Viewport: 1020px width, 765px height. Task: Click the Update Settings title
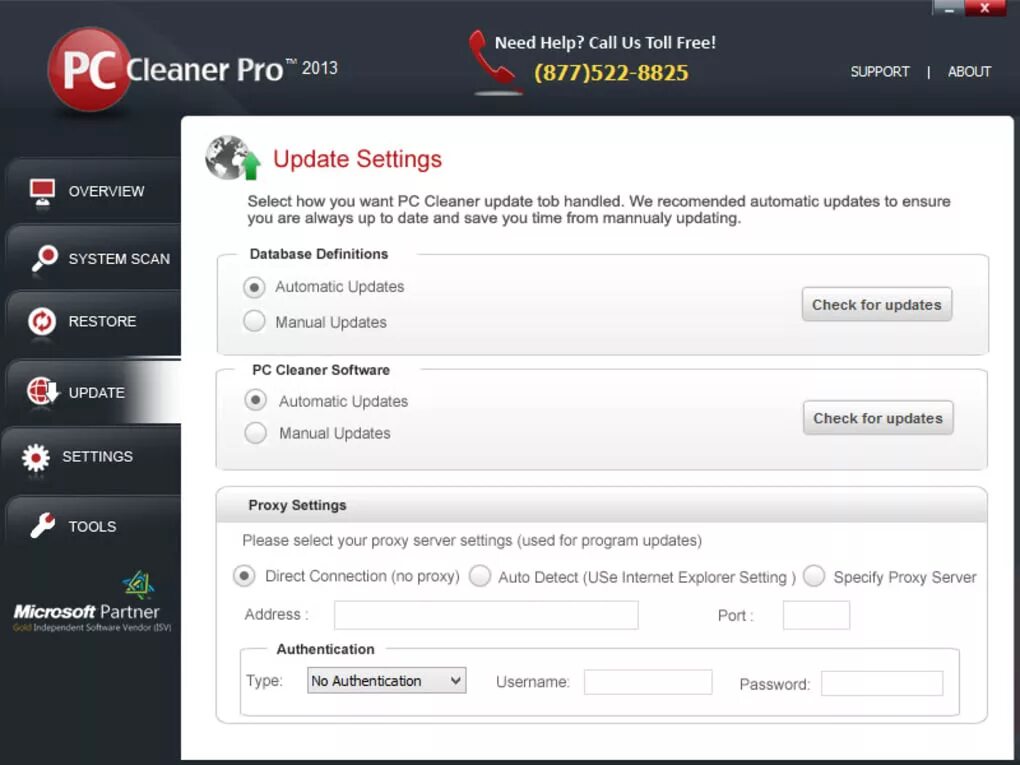point(357,159)
